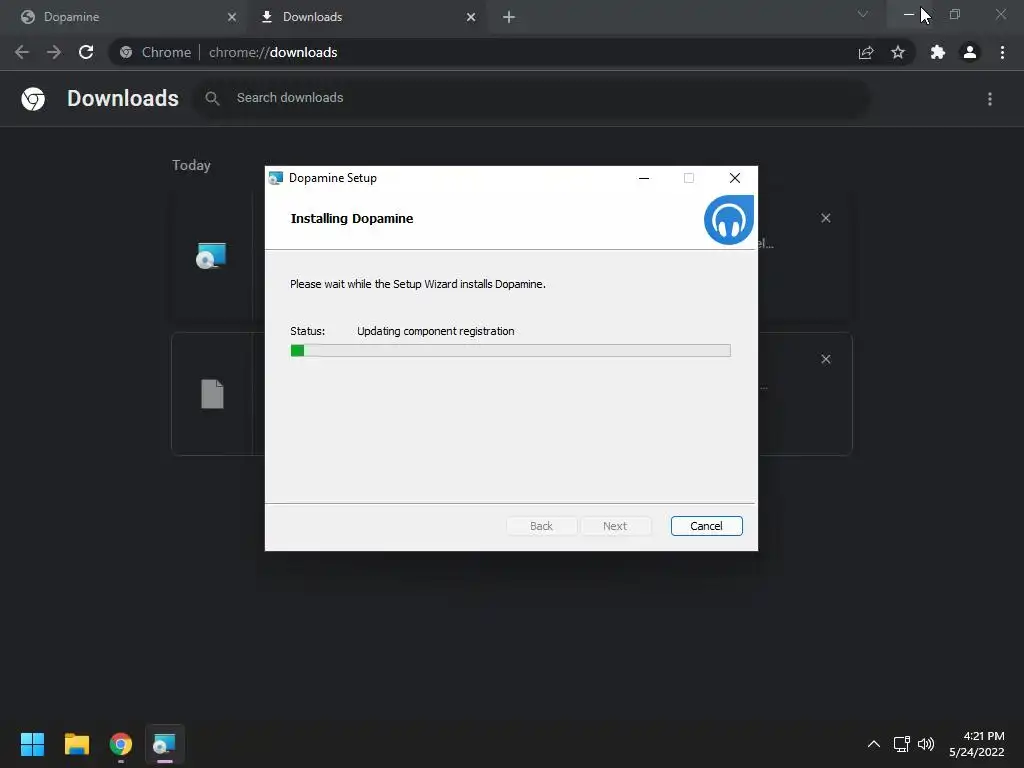This screenshot has height=768, width=1024.
Task: Open Downloads page more actions menu
Action: point(990,99)
